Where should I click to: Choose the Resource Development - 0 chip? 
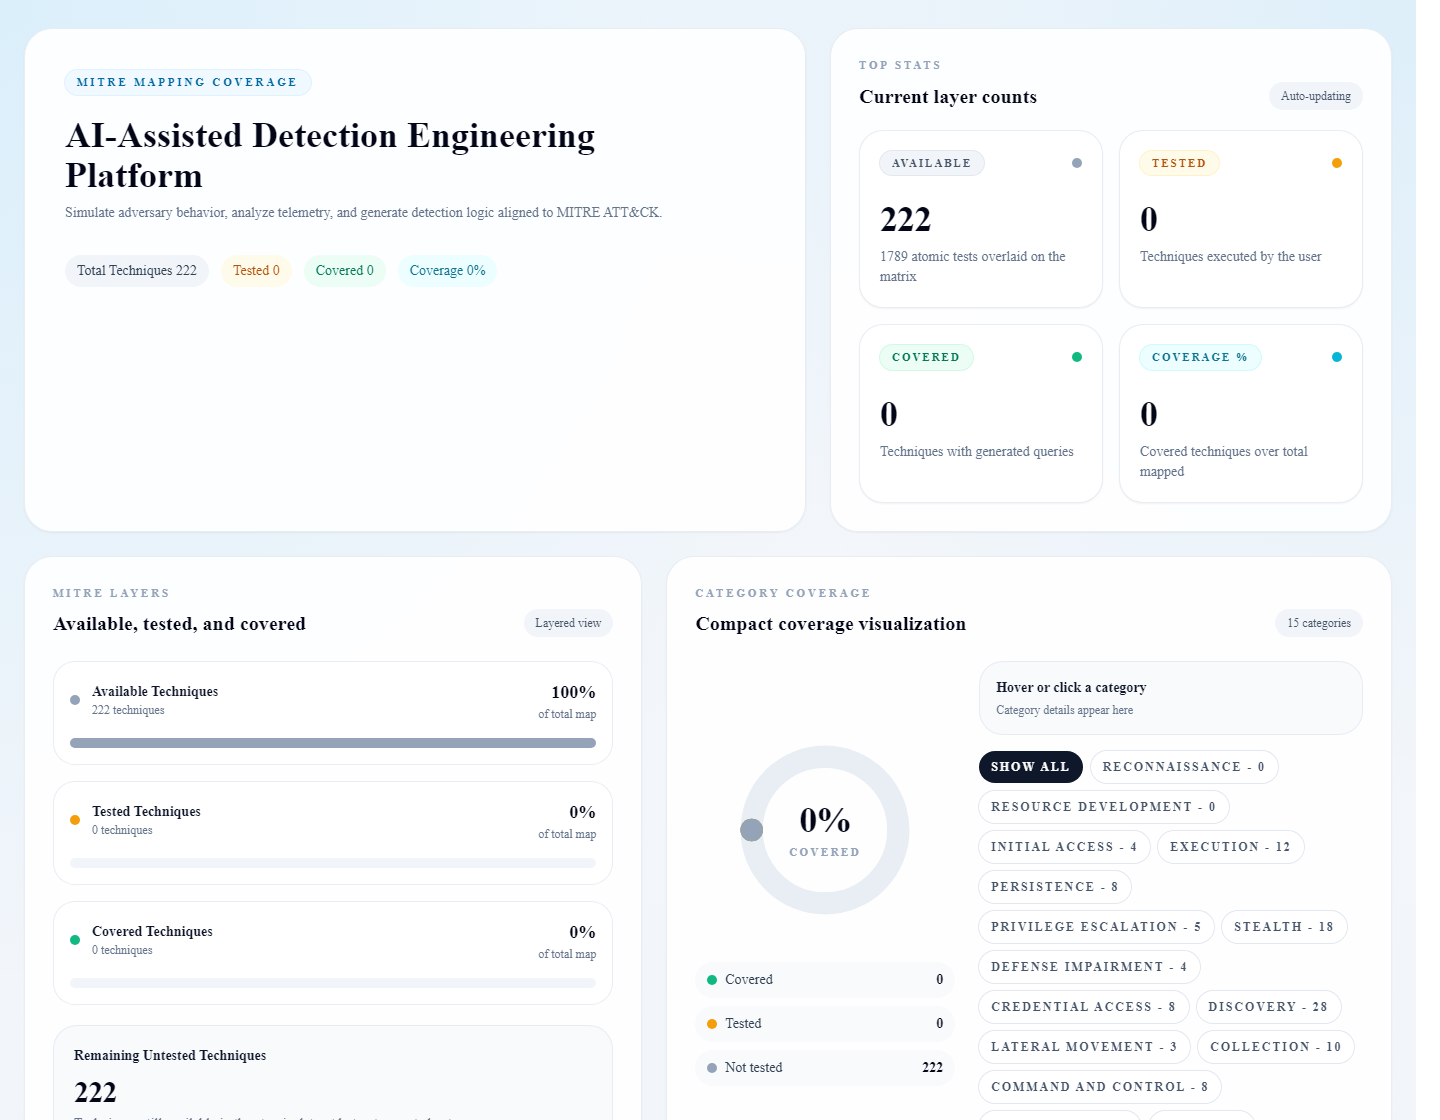1103,807
